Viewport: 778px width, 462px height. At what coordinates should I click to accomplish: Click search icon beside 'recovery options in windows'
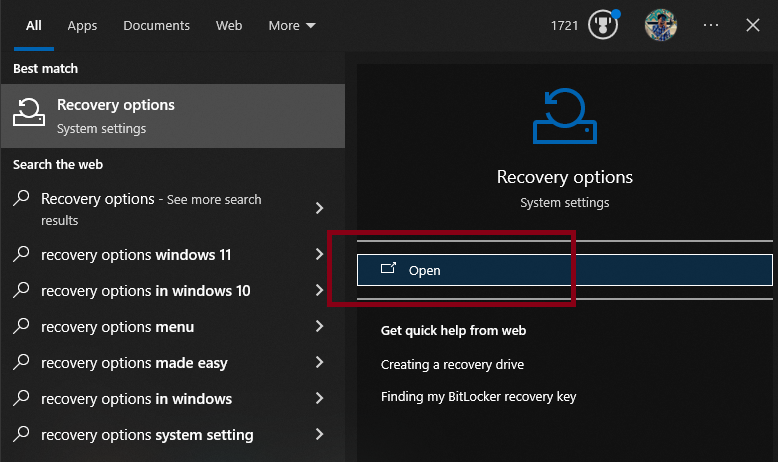[21, 397]
